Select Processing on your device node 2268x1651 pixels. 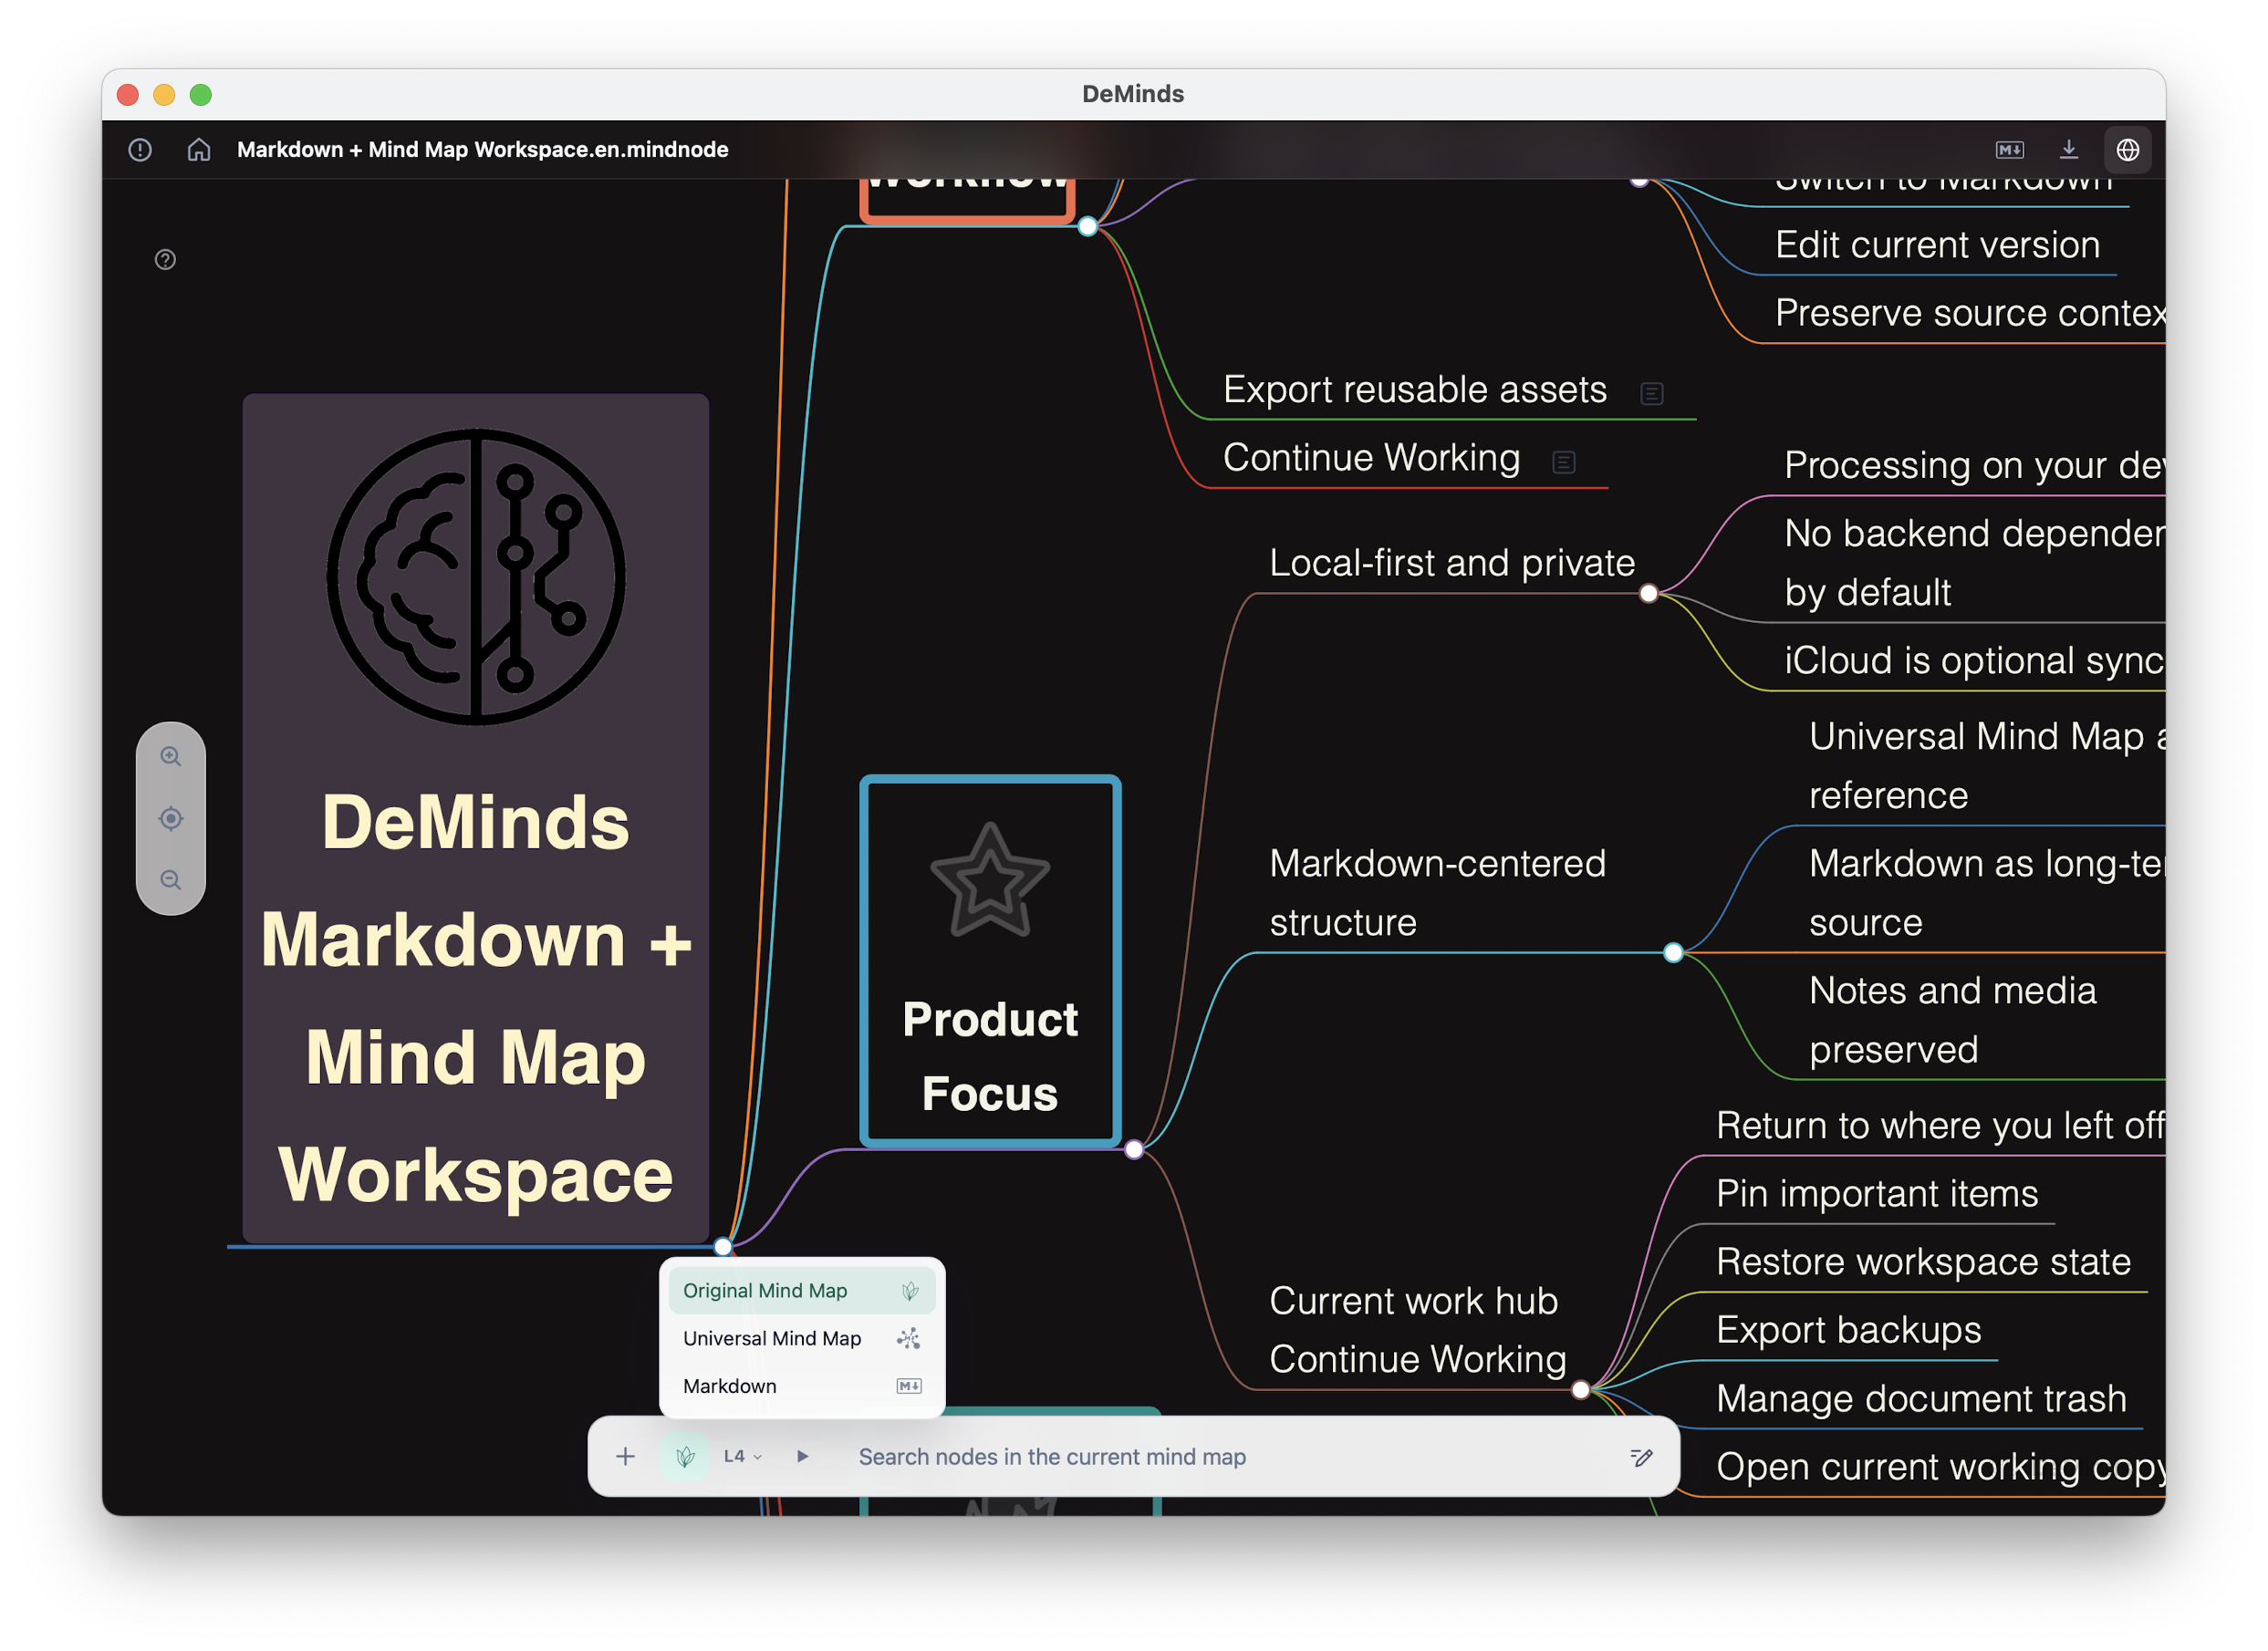[x=1975, y=465]
